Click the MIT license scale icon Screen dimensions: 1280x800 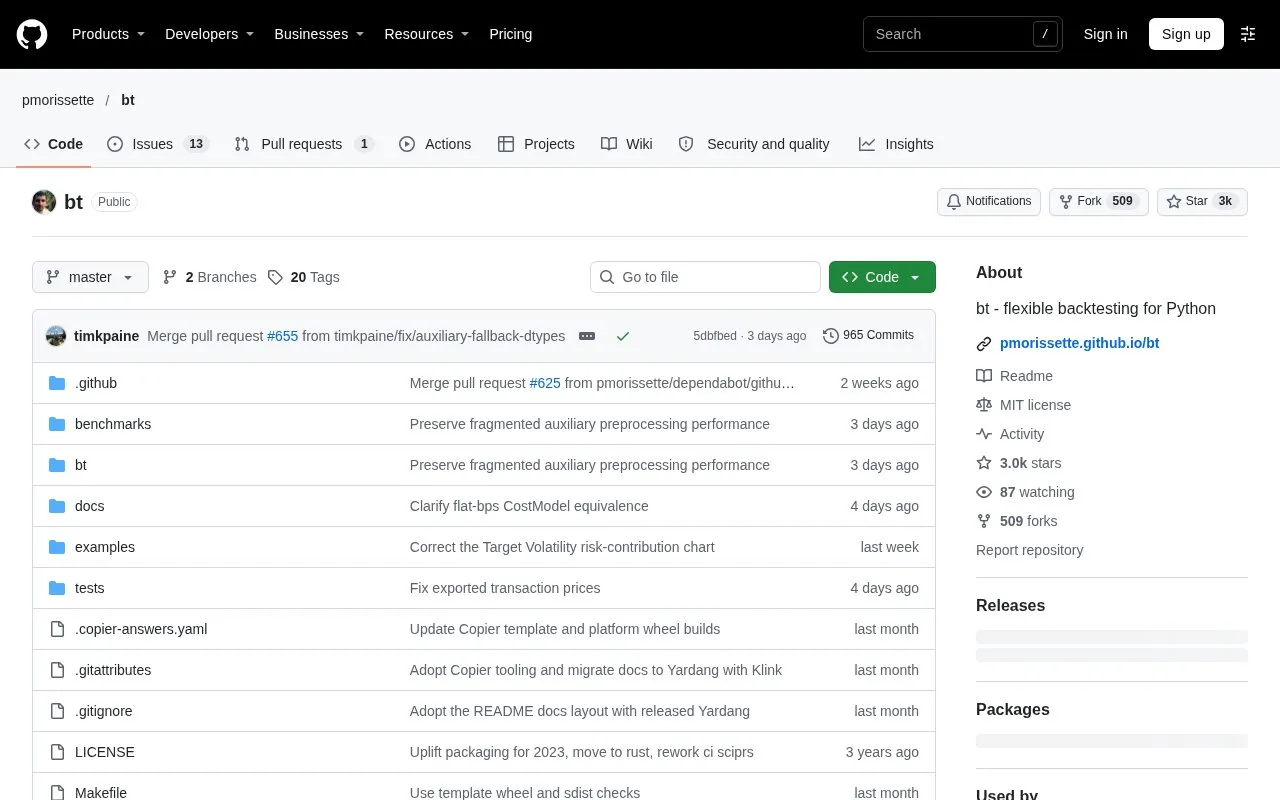click(x=984, y=405)
